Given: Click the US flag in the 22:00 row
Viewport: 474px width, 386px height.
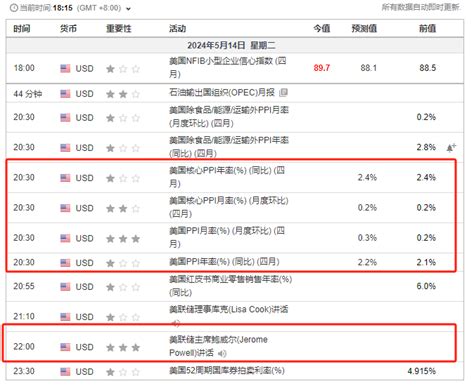Looking at the screenshot, I should 65,347.
